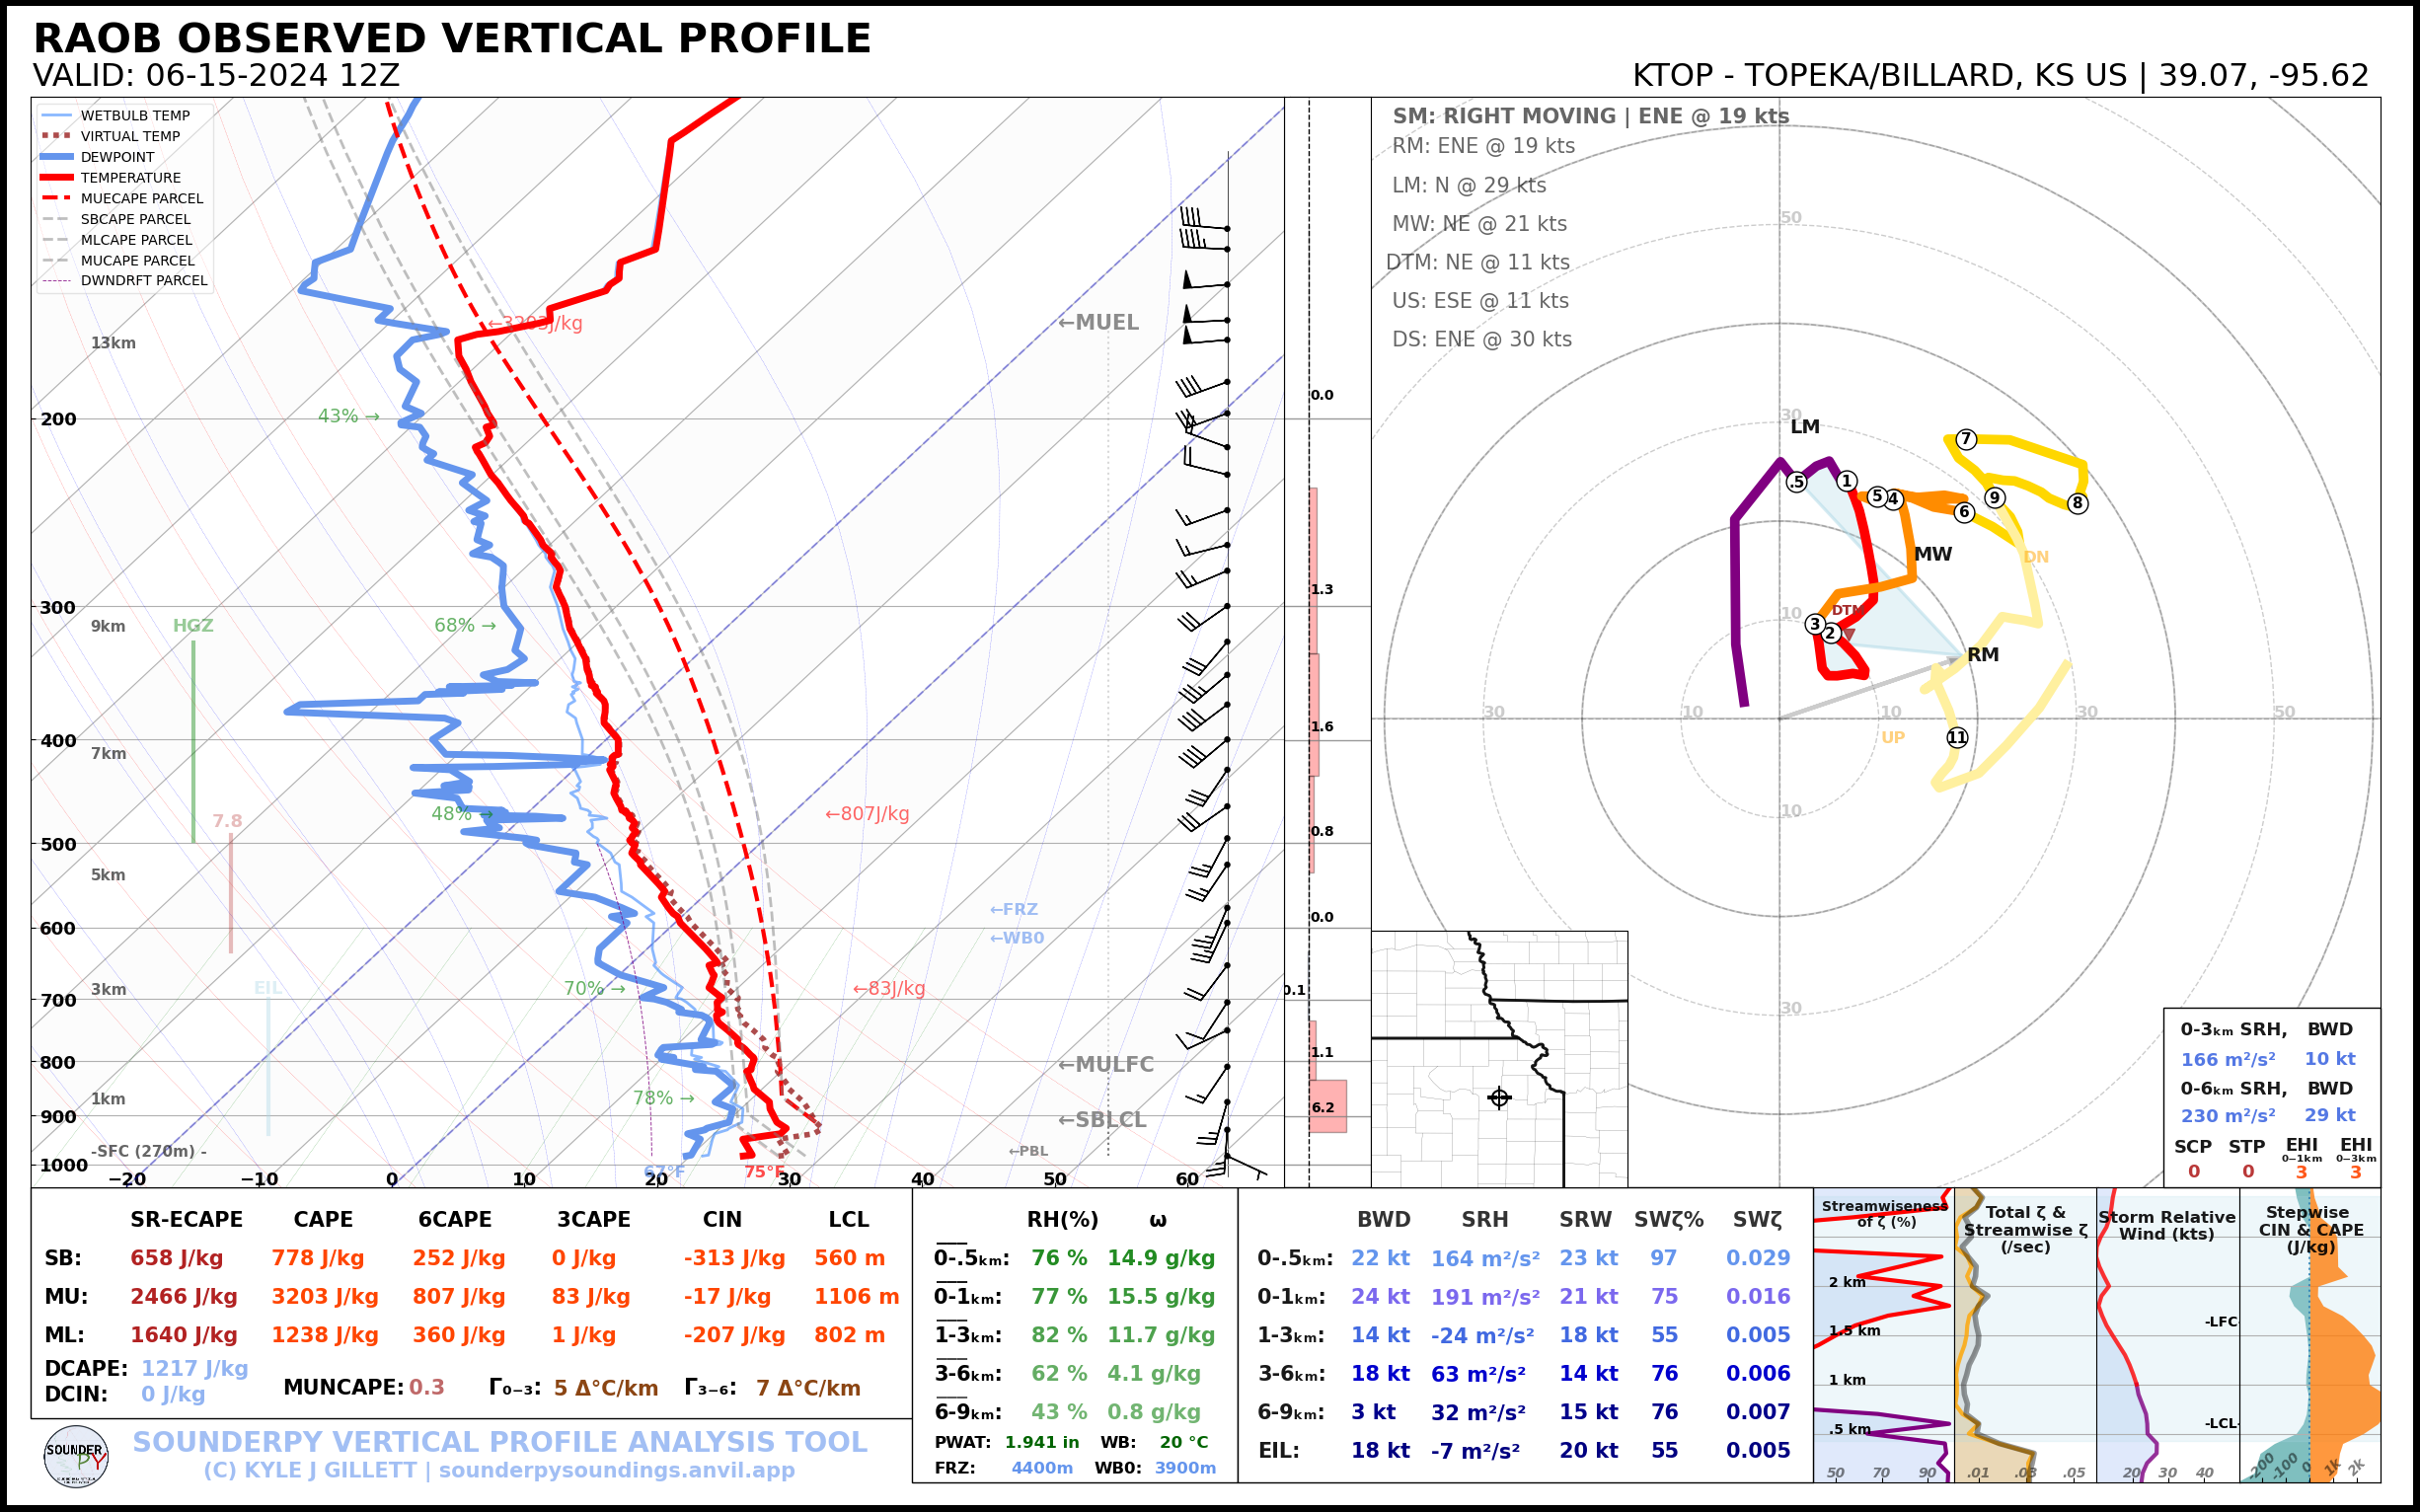
Task: Click the MULFC level label
Action: 1106,1064
